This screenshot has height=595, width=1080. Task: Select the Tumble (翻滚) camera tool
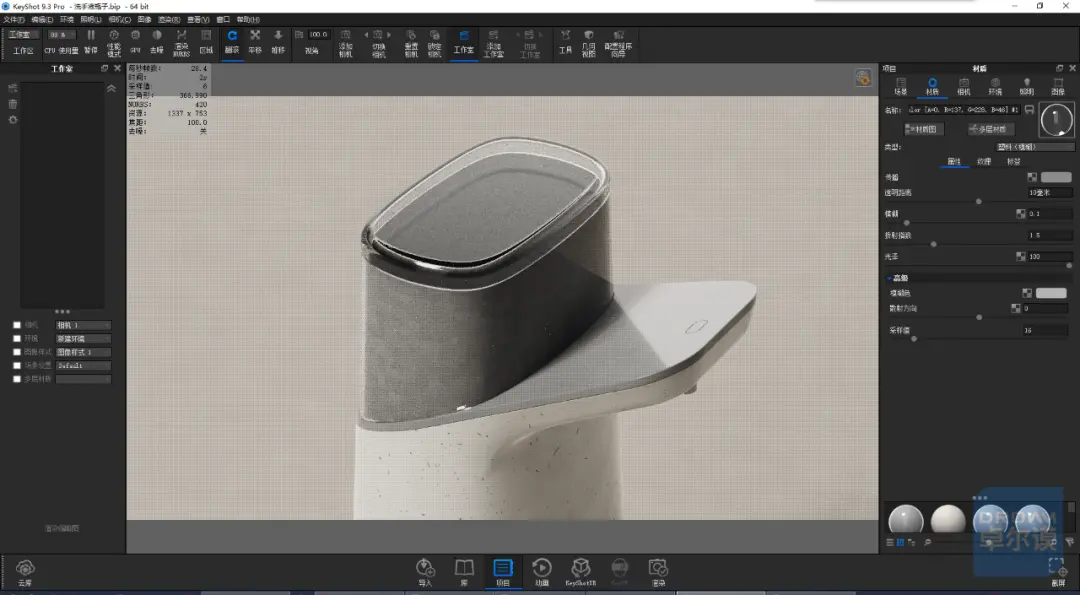pos(232,43)
